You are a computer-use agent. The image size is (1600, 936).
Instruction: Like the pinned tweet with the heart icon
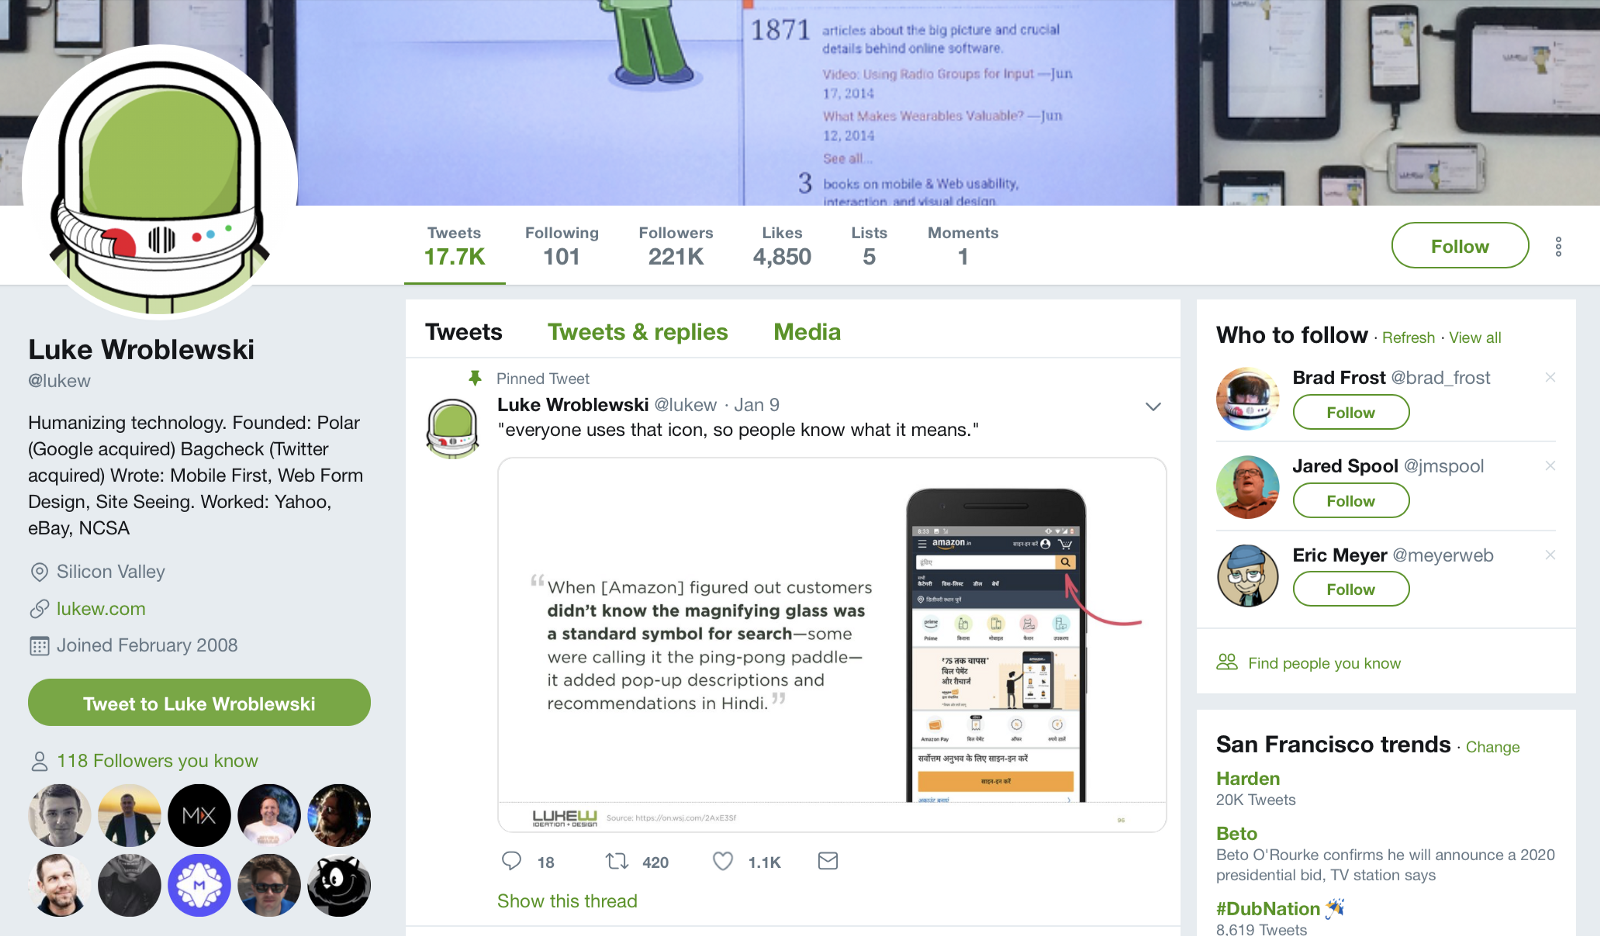(x=723, y=861)
